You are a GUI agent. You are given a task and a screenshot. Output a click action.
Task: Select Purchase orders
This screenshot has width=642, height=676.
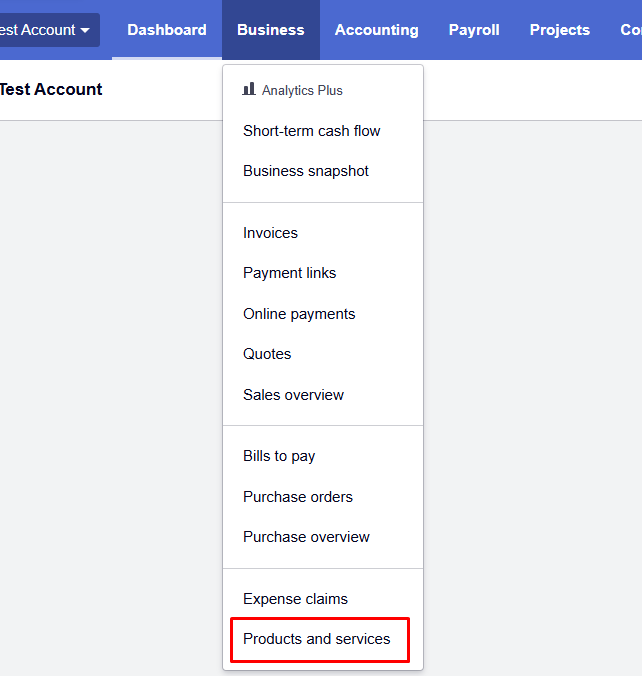pyautogui.click(x=298, y=497)
